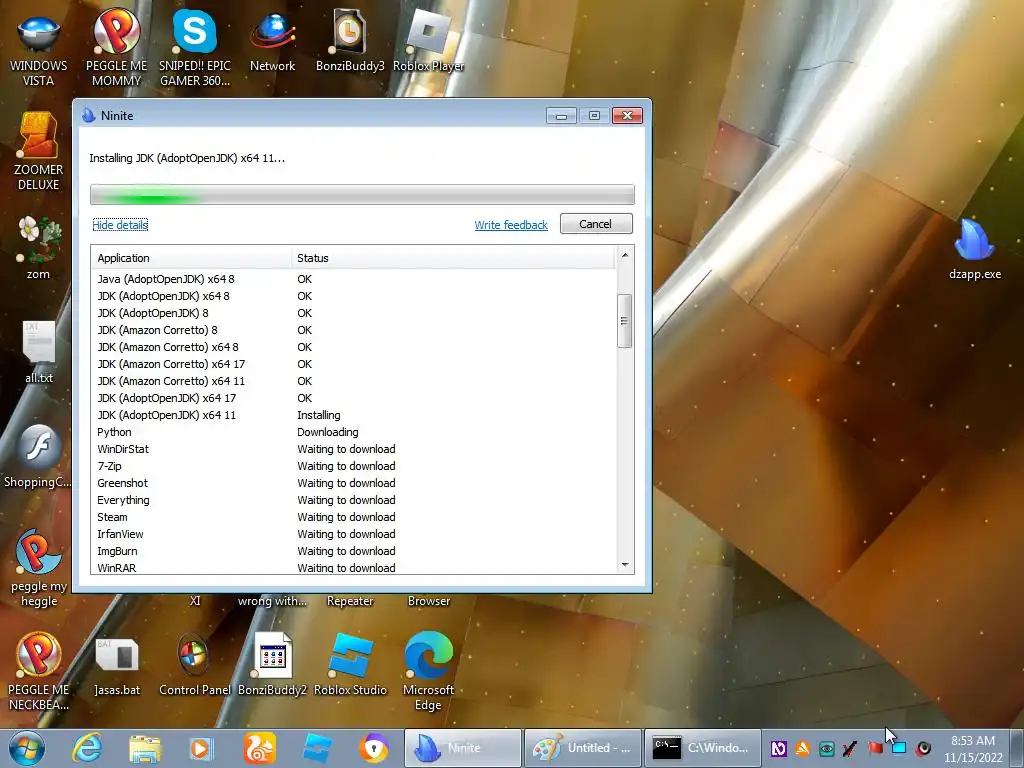Switch to the Untitled Paint taskbar button

tap(583, 748)
